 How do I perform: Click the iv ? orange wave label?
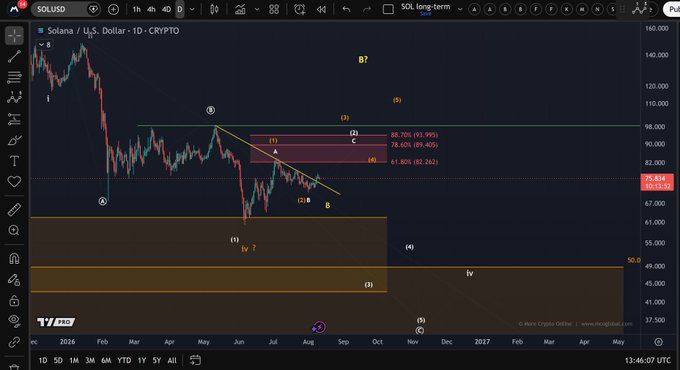248,249
